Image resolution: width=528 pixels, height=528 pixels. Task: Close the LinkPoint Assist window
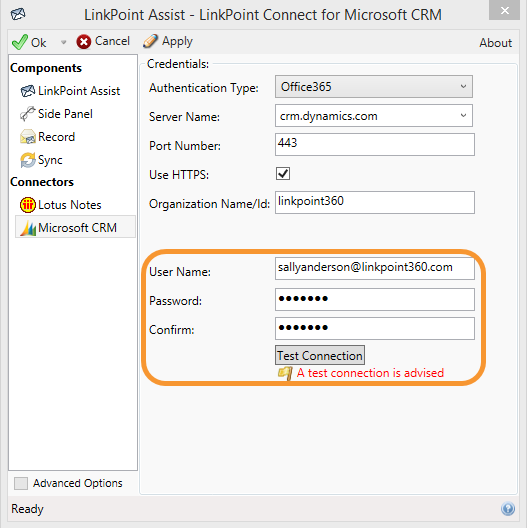[504, 10]
